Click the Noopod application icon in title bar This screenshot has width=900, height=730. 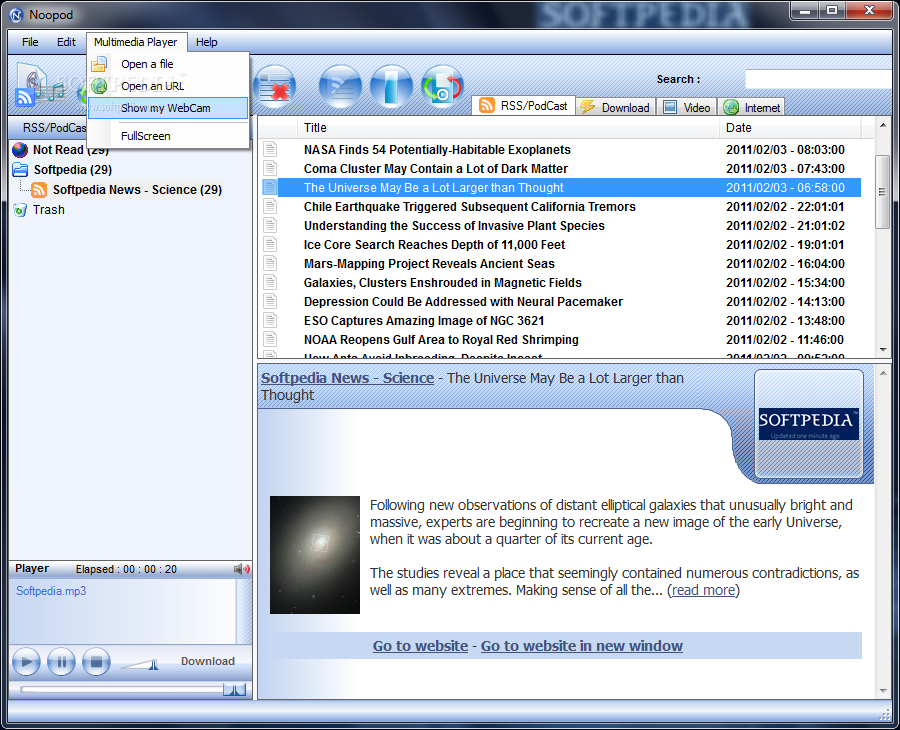pos(16,14)
